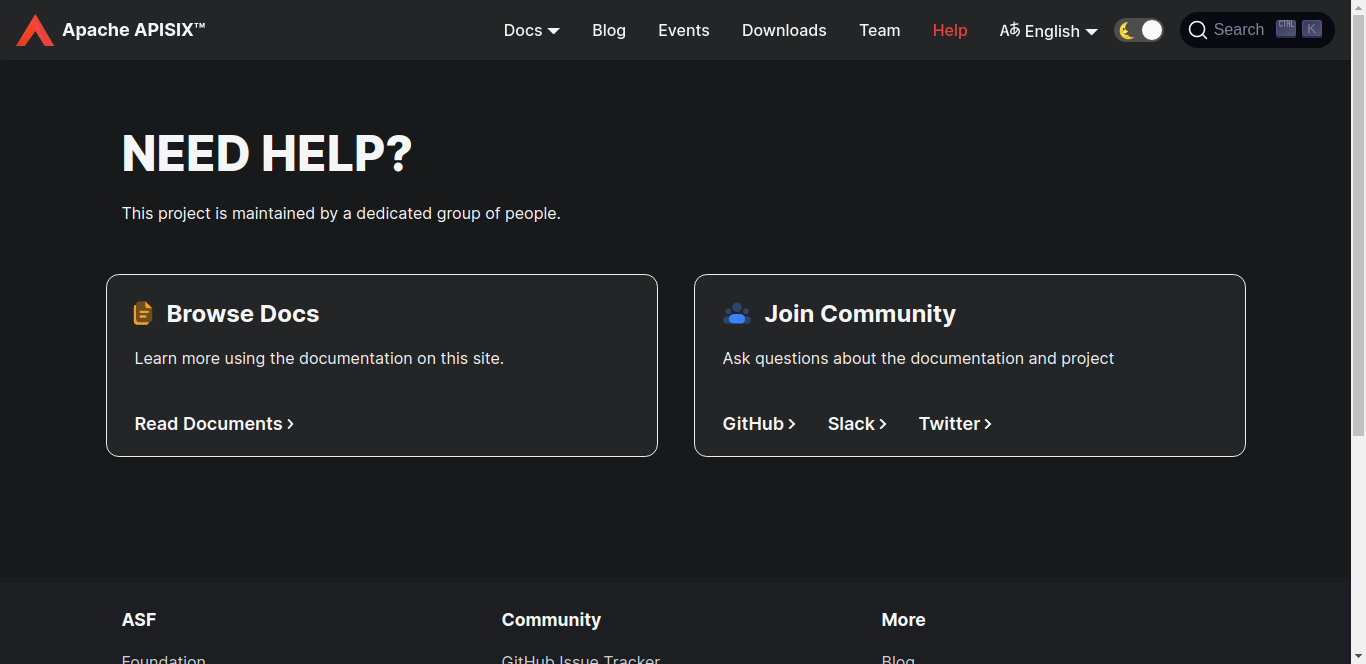Click the Apache APISIX logo icon

(35, 30)
